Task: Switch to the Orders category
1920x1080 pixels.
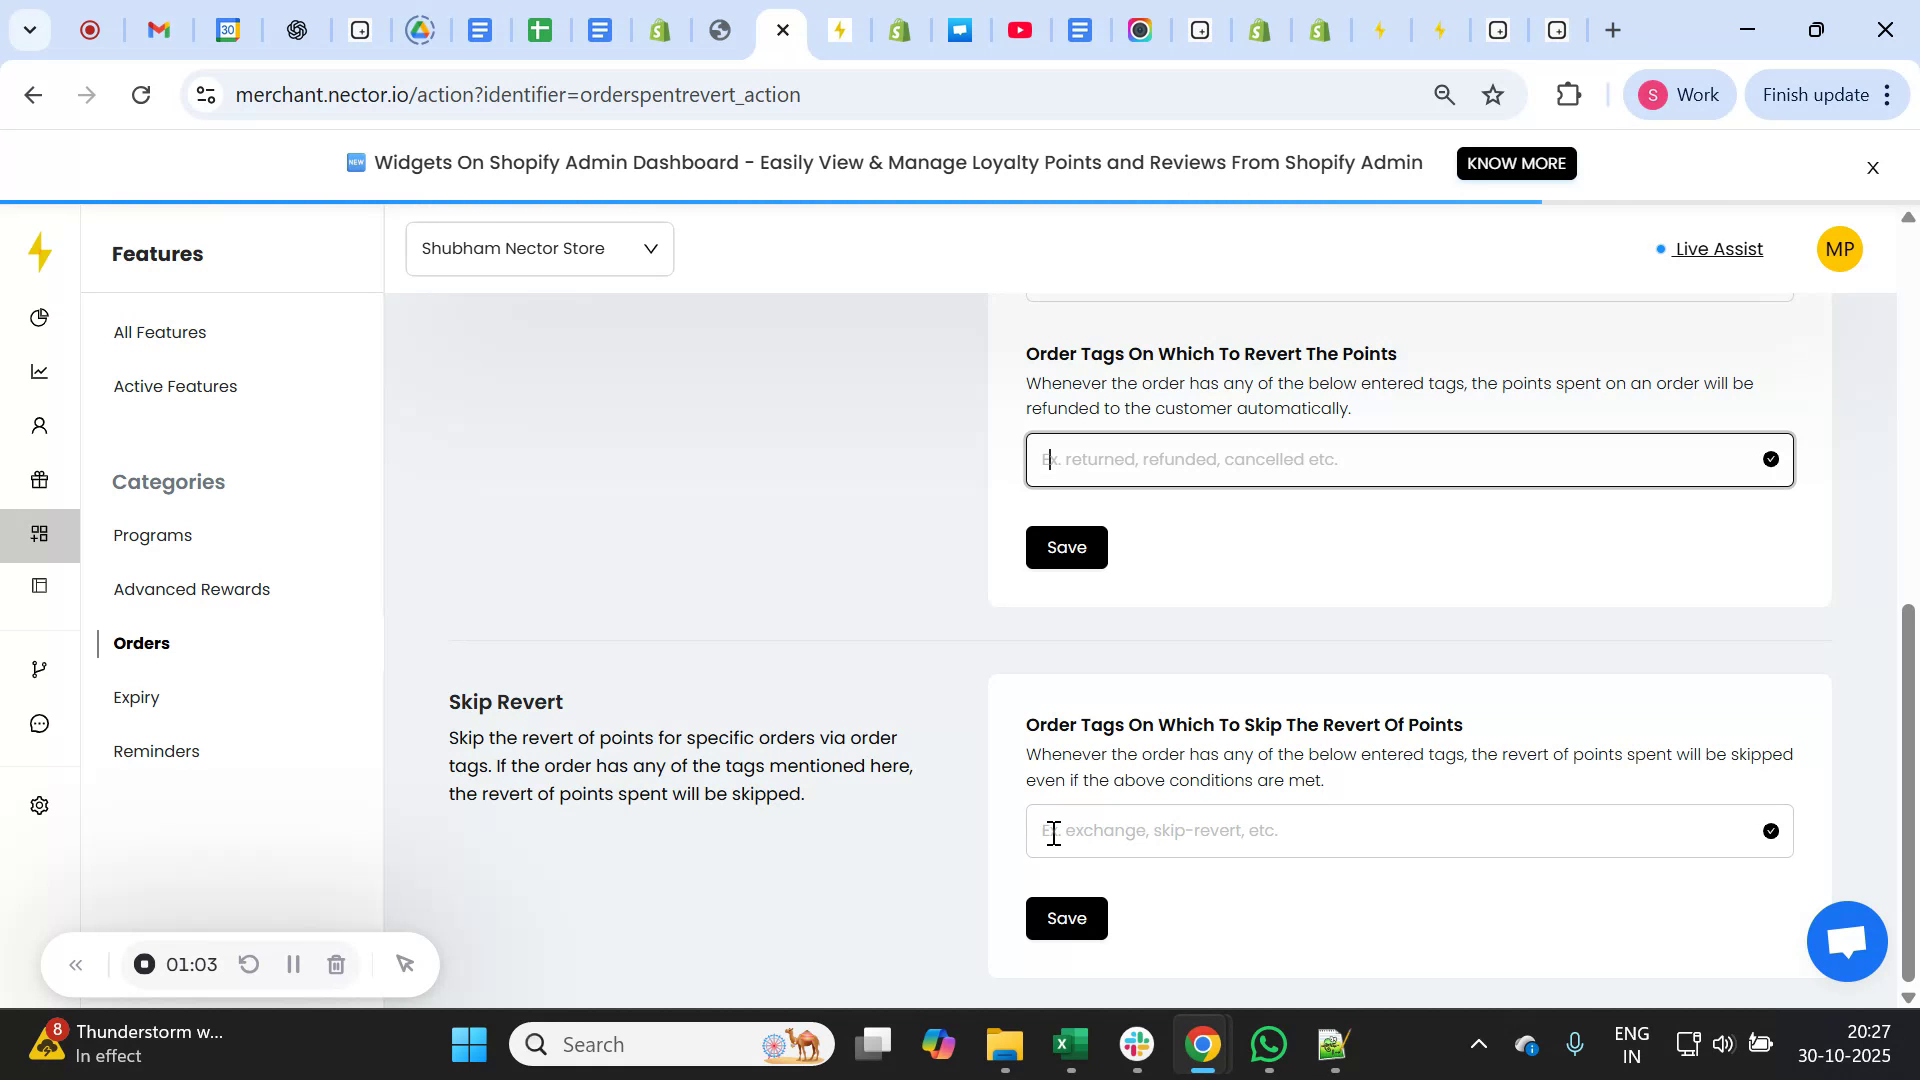Action: [x=141, y=643]
